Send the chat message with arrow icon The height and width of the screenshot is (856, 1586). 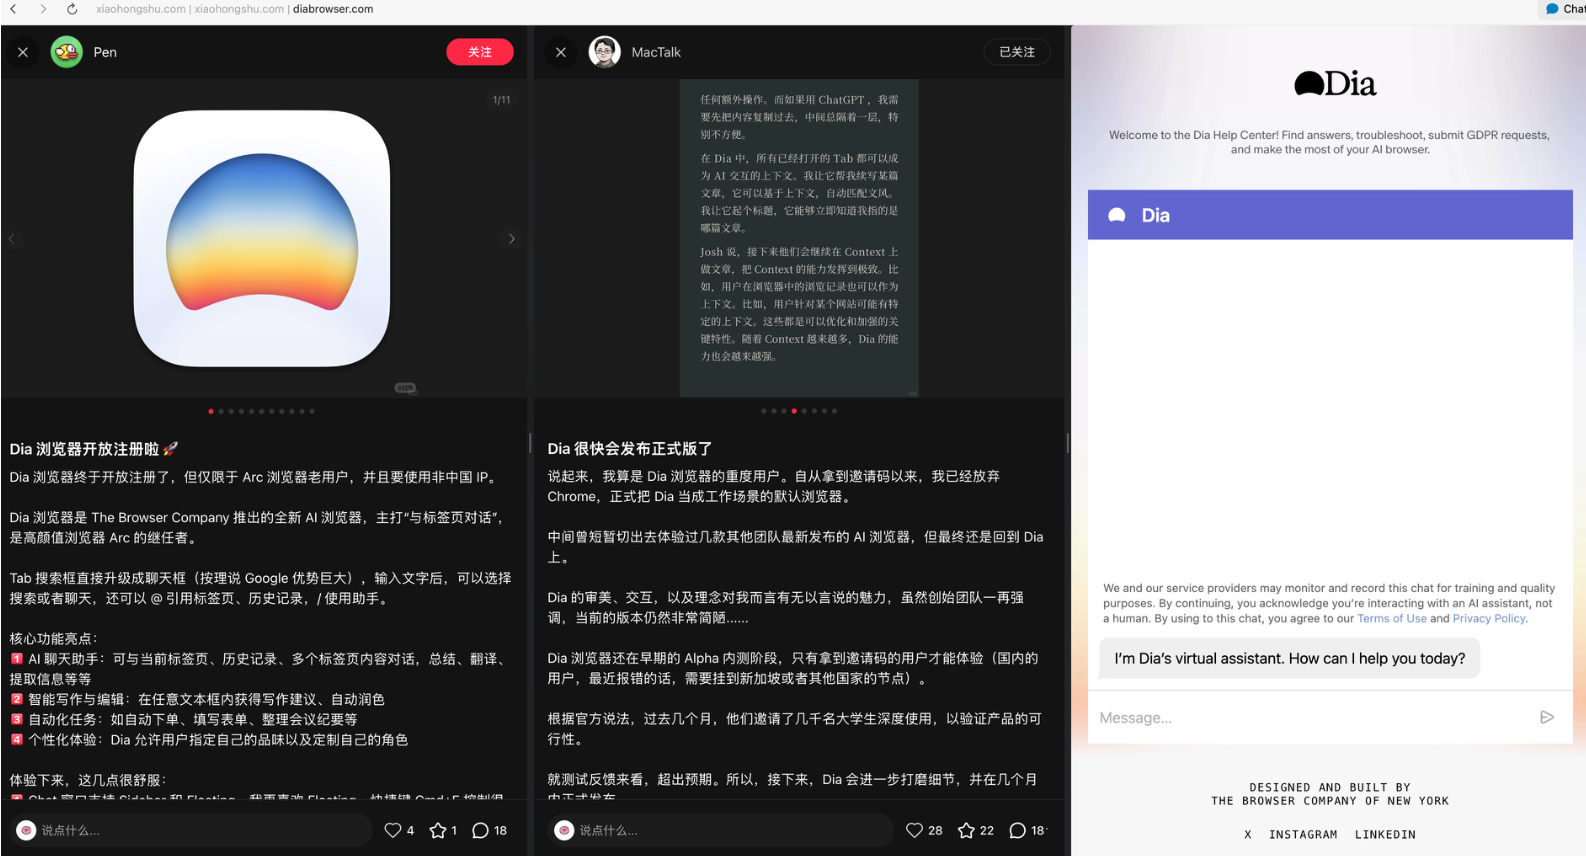pos(1547,717)
